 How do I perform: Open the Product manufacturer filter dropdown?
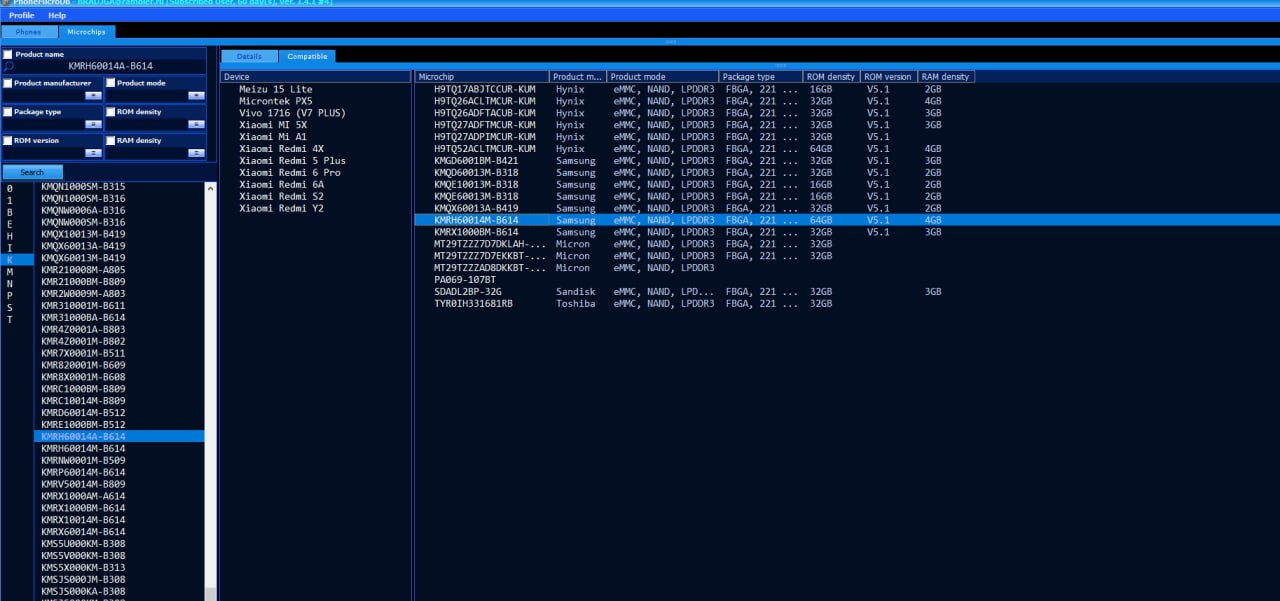(93, 95)
